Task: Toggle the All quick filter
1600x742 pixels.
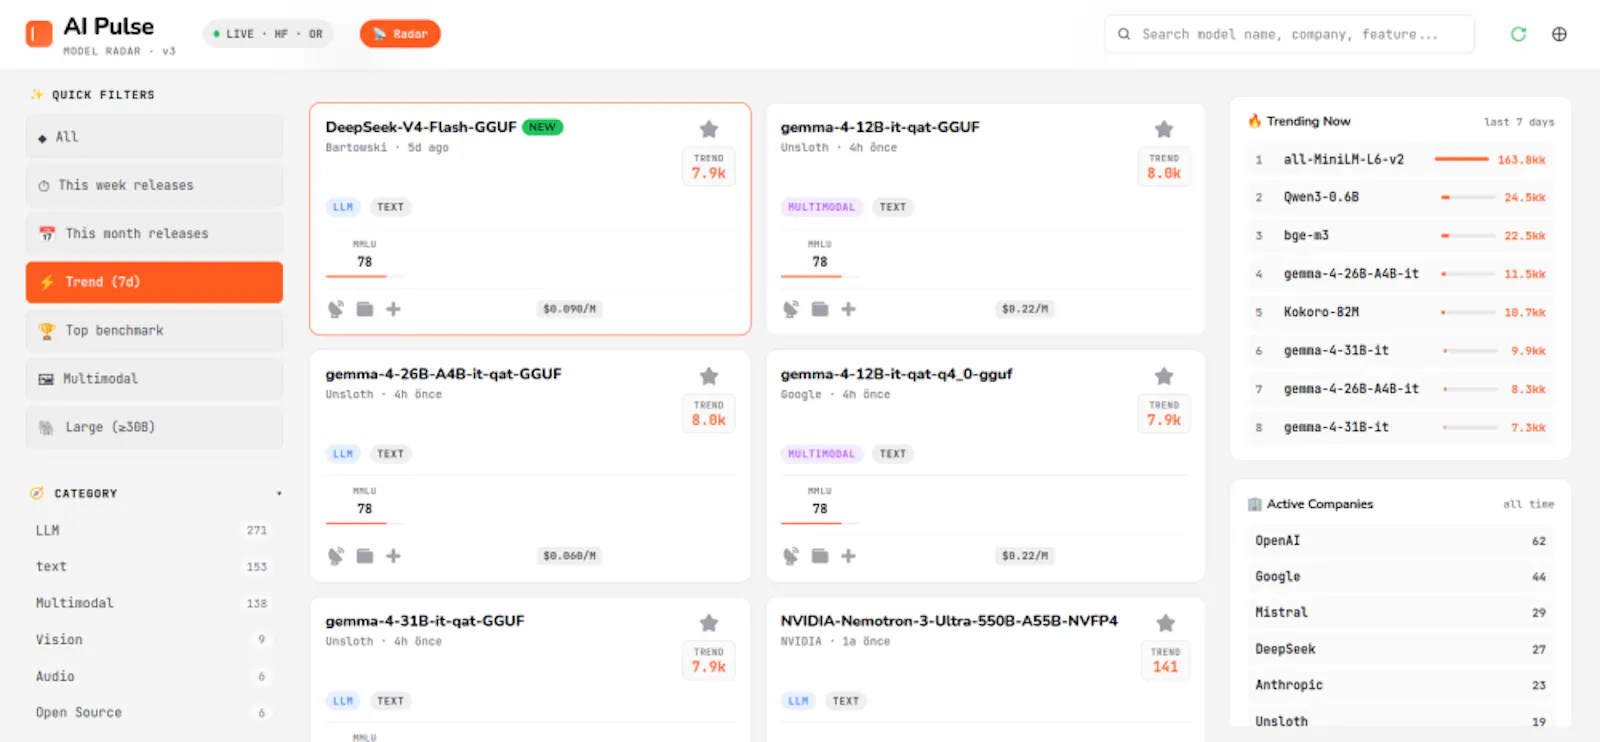Action: coord(154,137)
